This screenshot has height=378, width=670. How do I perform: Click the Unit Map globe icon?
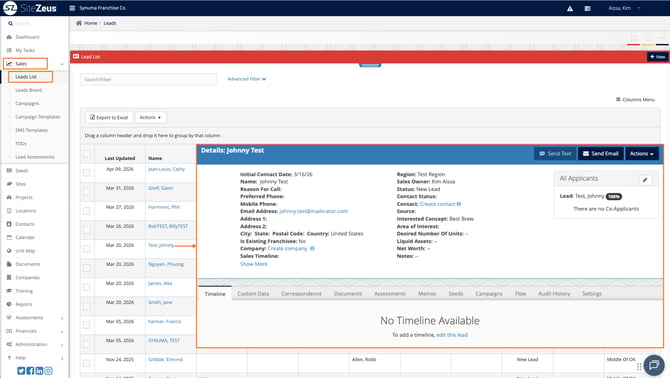9,251
